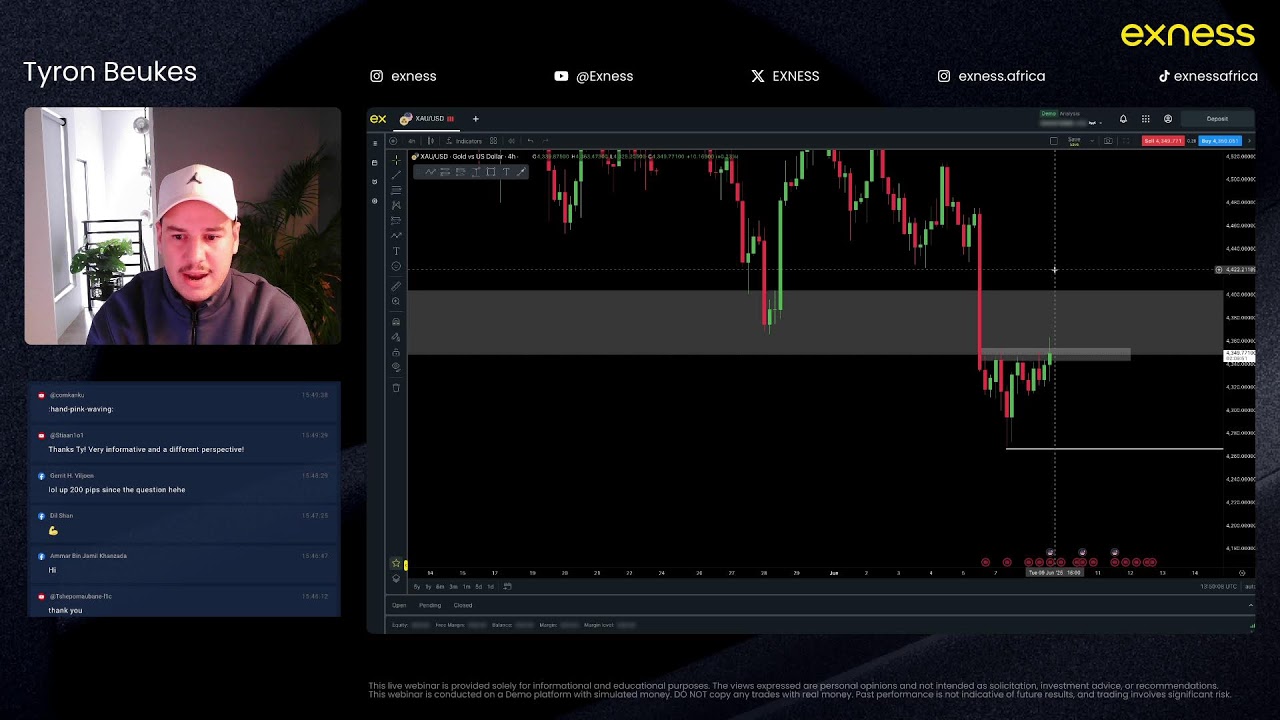Image resolution: width=1280 pixels, height=720 pixels.
Task: Take a chart snapshot with camera icon
Action: coord(1108,141)
